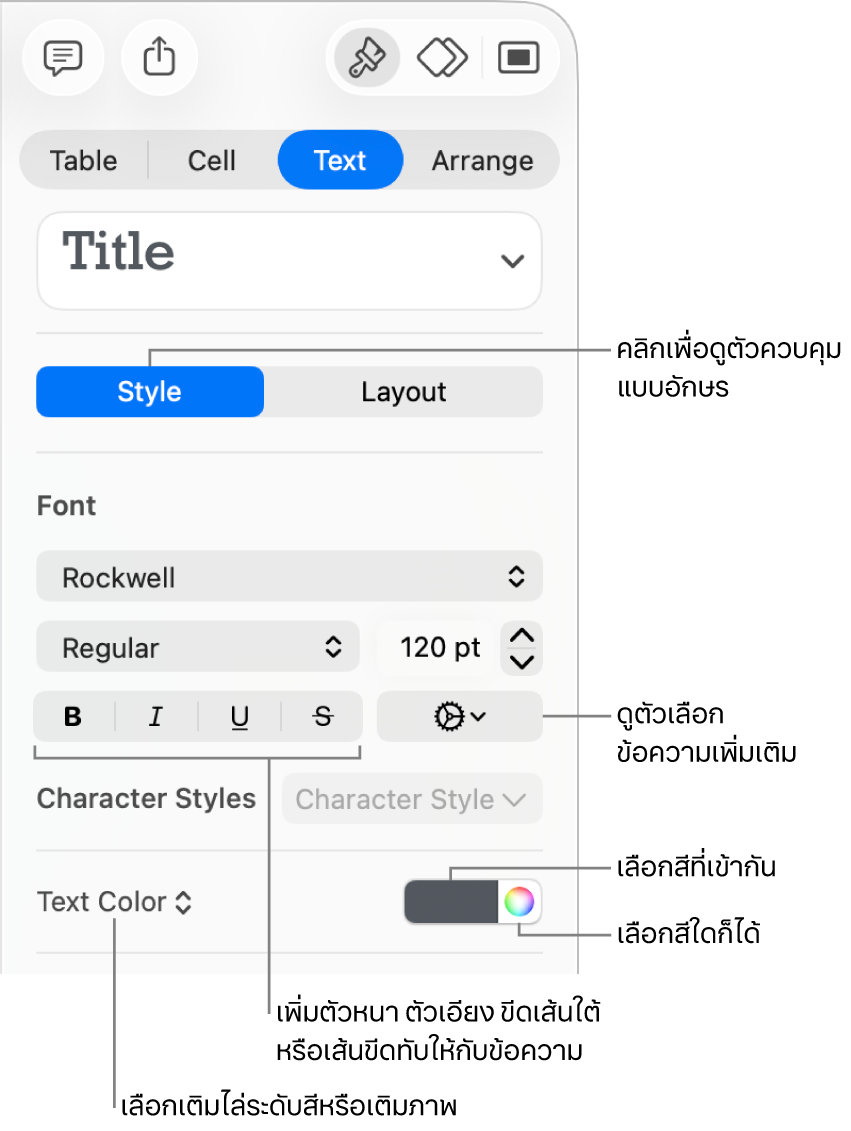Click the Style button
This screenshot has width=851, height=1131.
(150, 392)
